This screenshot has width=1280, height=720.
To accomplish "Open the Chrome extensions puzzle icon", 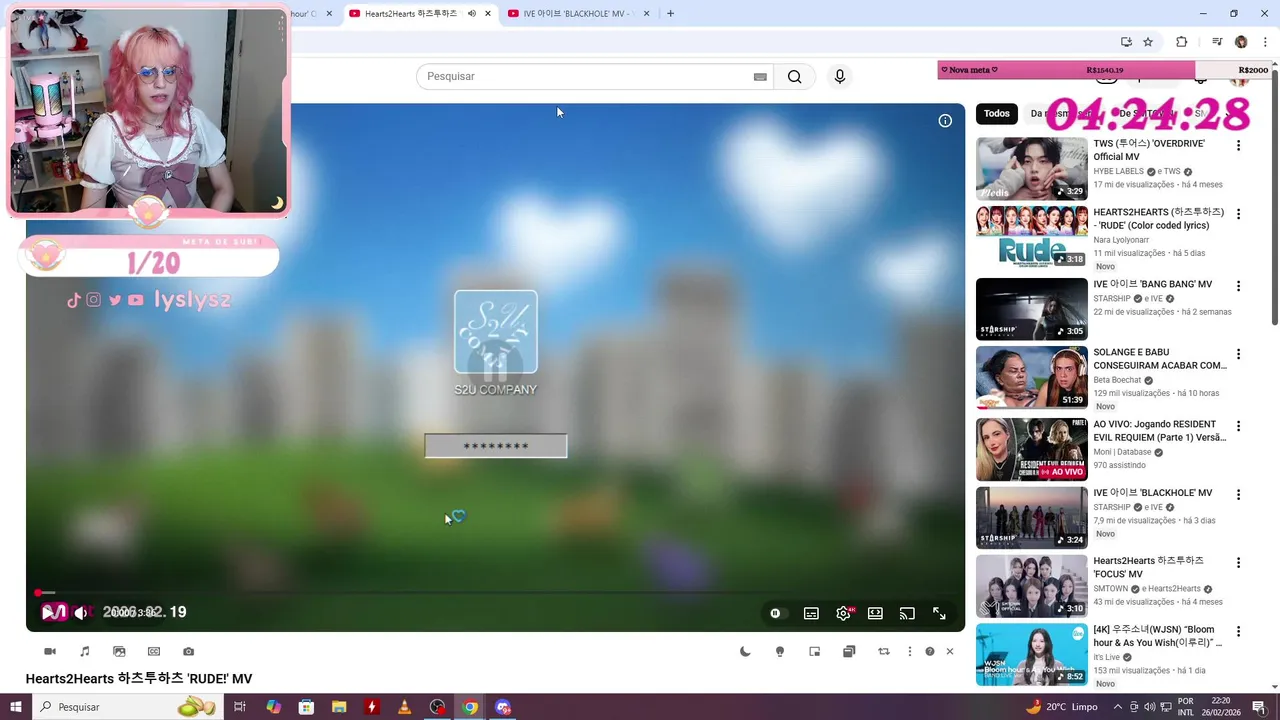I will [1182, 42].
